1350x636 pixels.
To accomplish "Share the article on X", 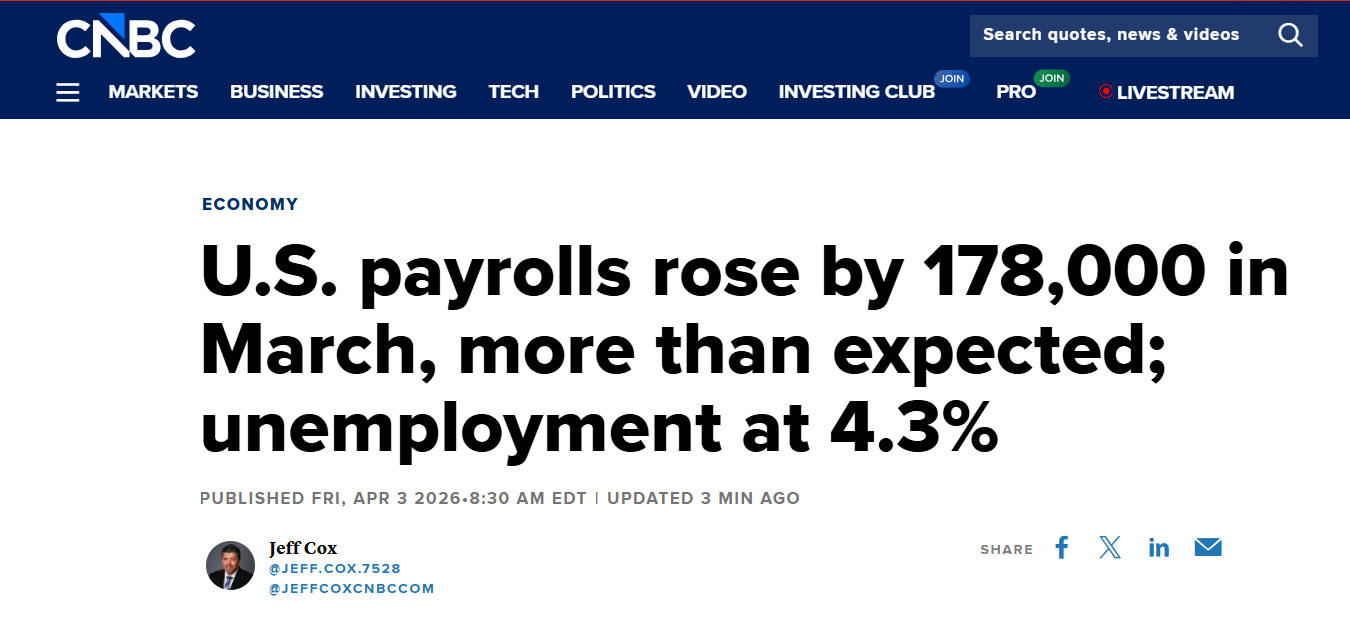I will click(x=1110, y=548).
